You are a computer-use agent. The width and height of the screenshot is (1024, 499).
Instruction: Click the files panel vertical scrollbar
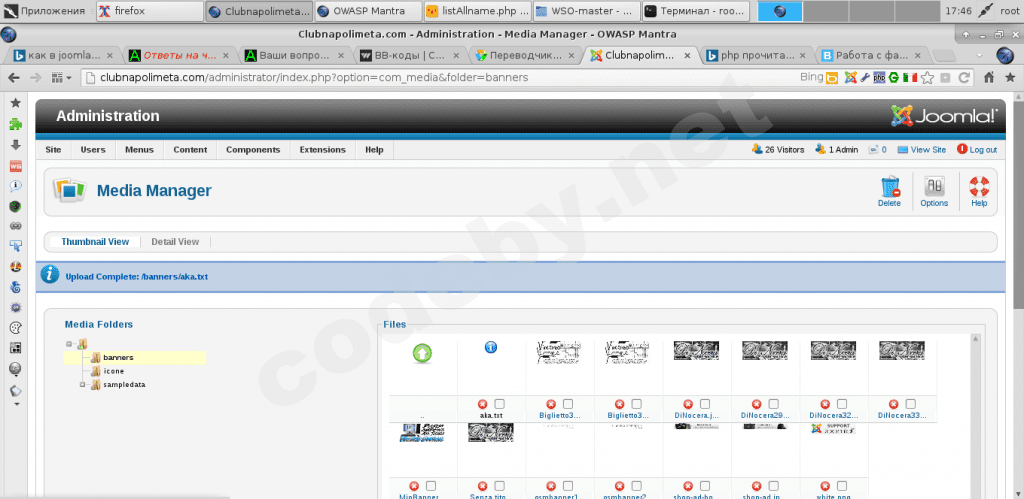click(x=976, y=416)
